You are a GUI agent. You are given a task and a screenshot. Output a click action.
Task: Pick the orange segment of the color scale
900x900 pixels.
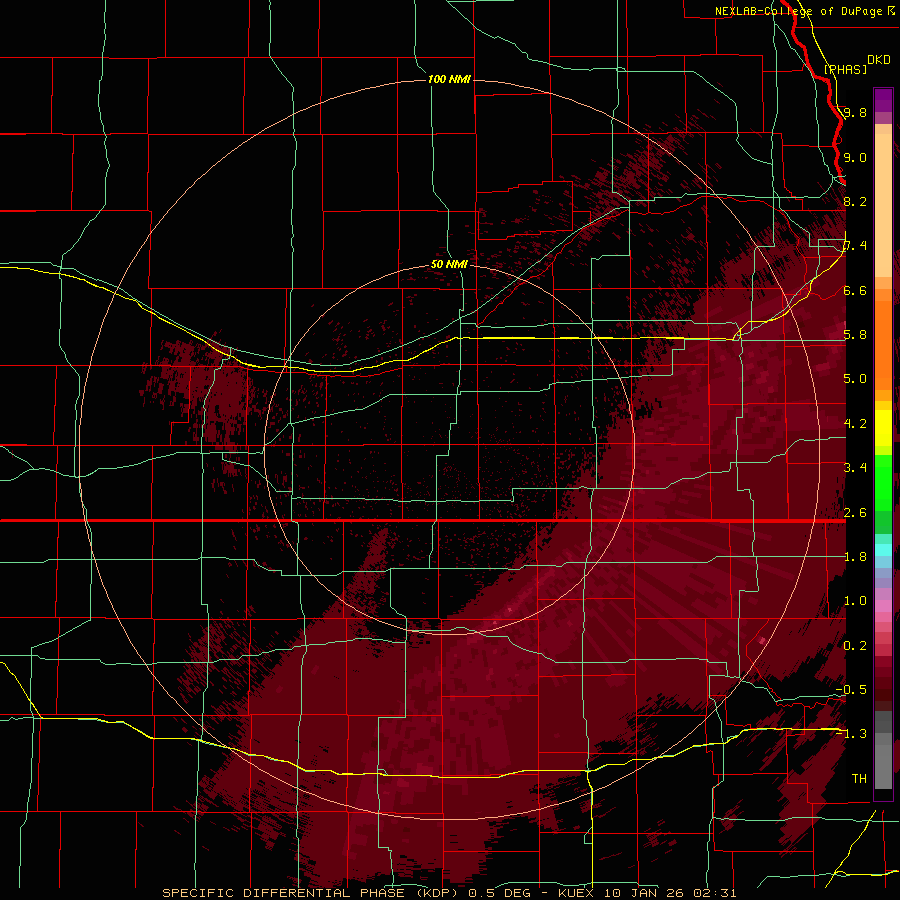click(883, 344)
